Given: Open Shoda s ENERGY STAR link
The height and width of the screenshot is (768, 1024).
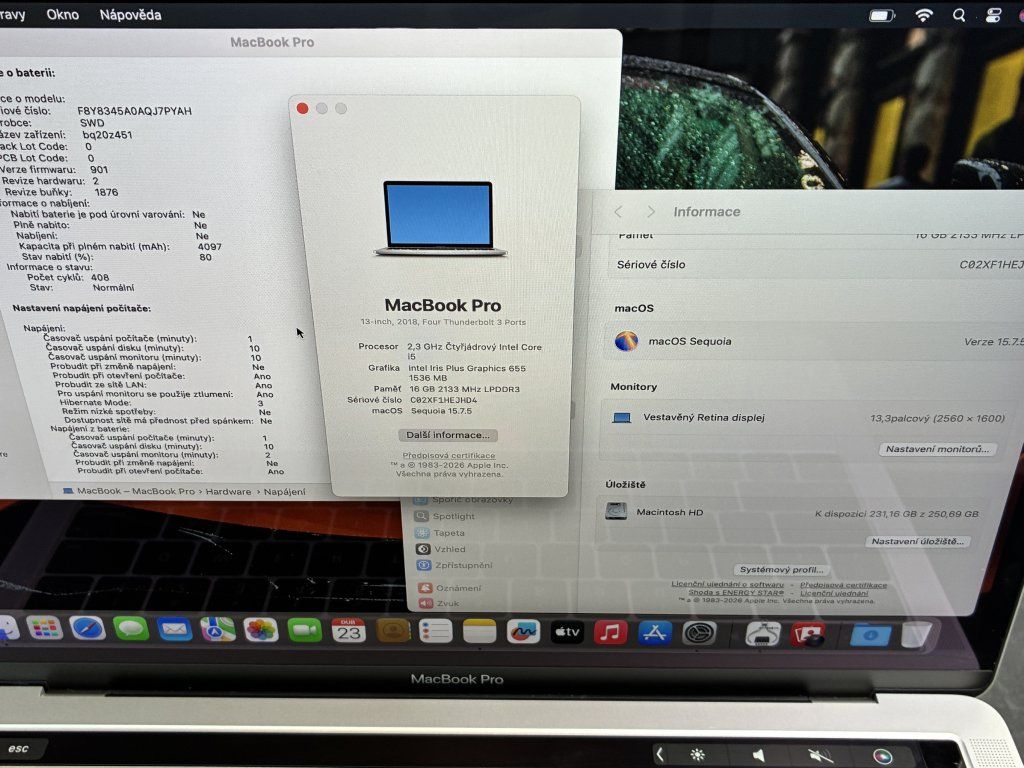Looking at the screenshot, I should pos(736,592).
